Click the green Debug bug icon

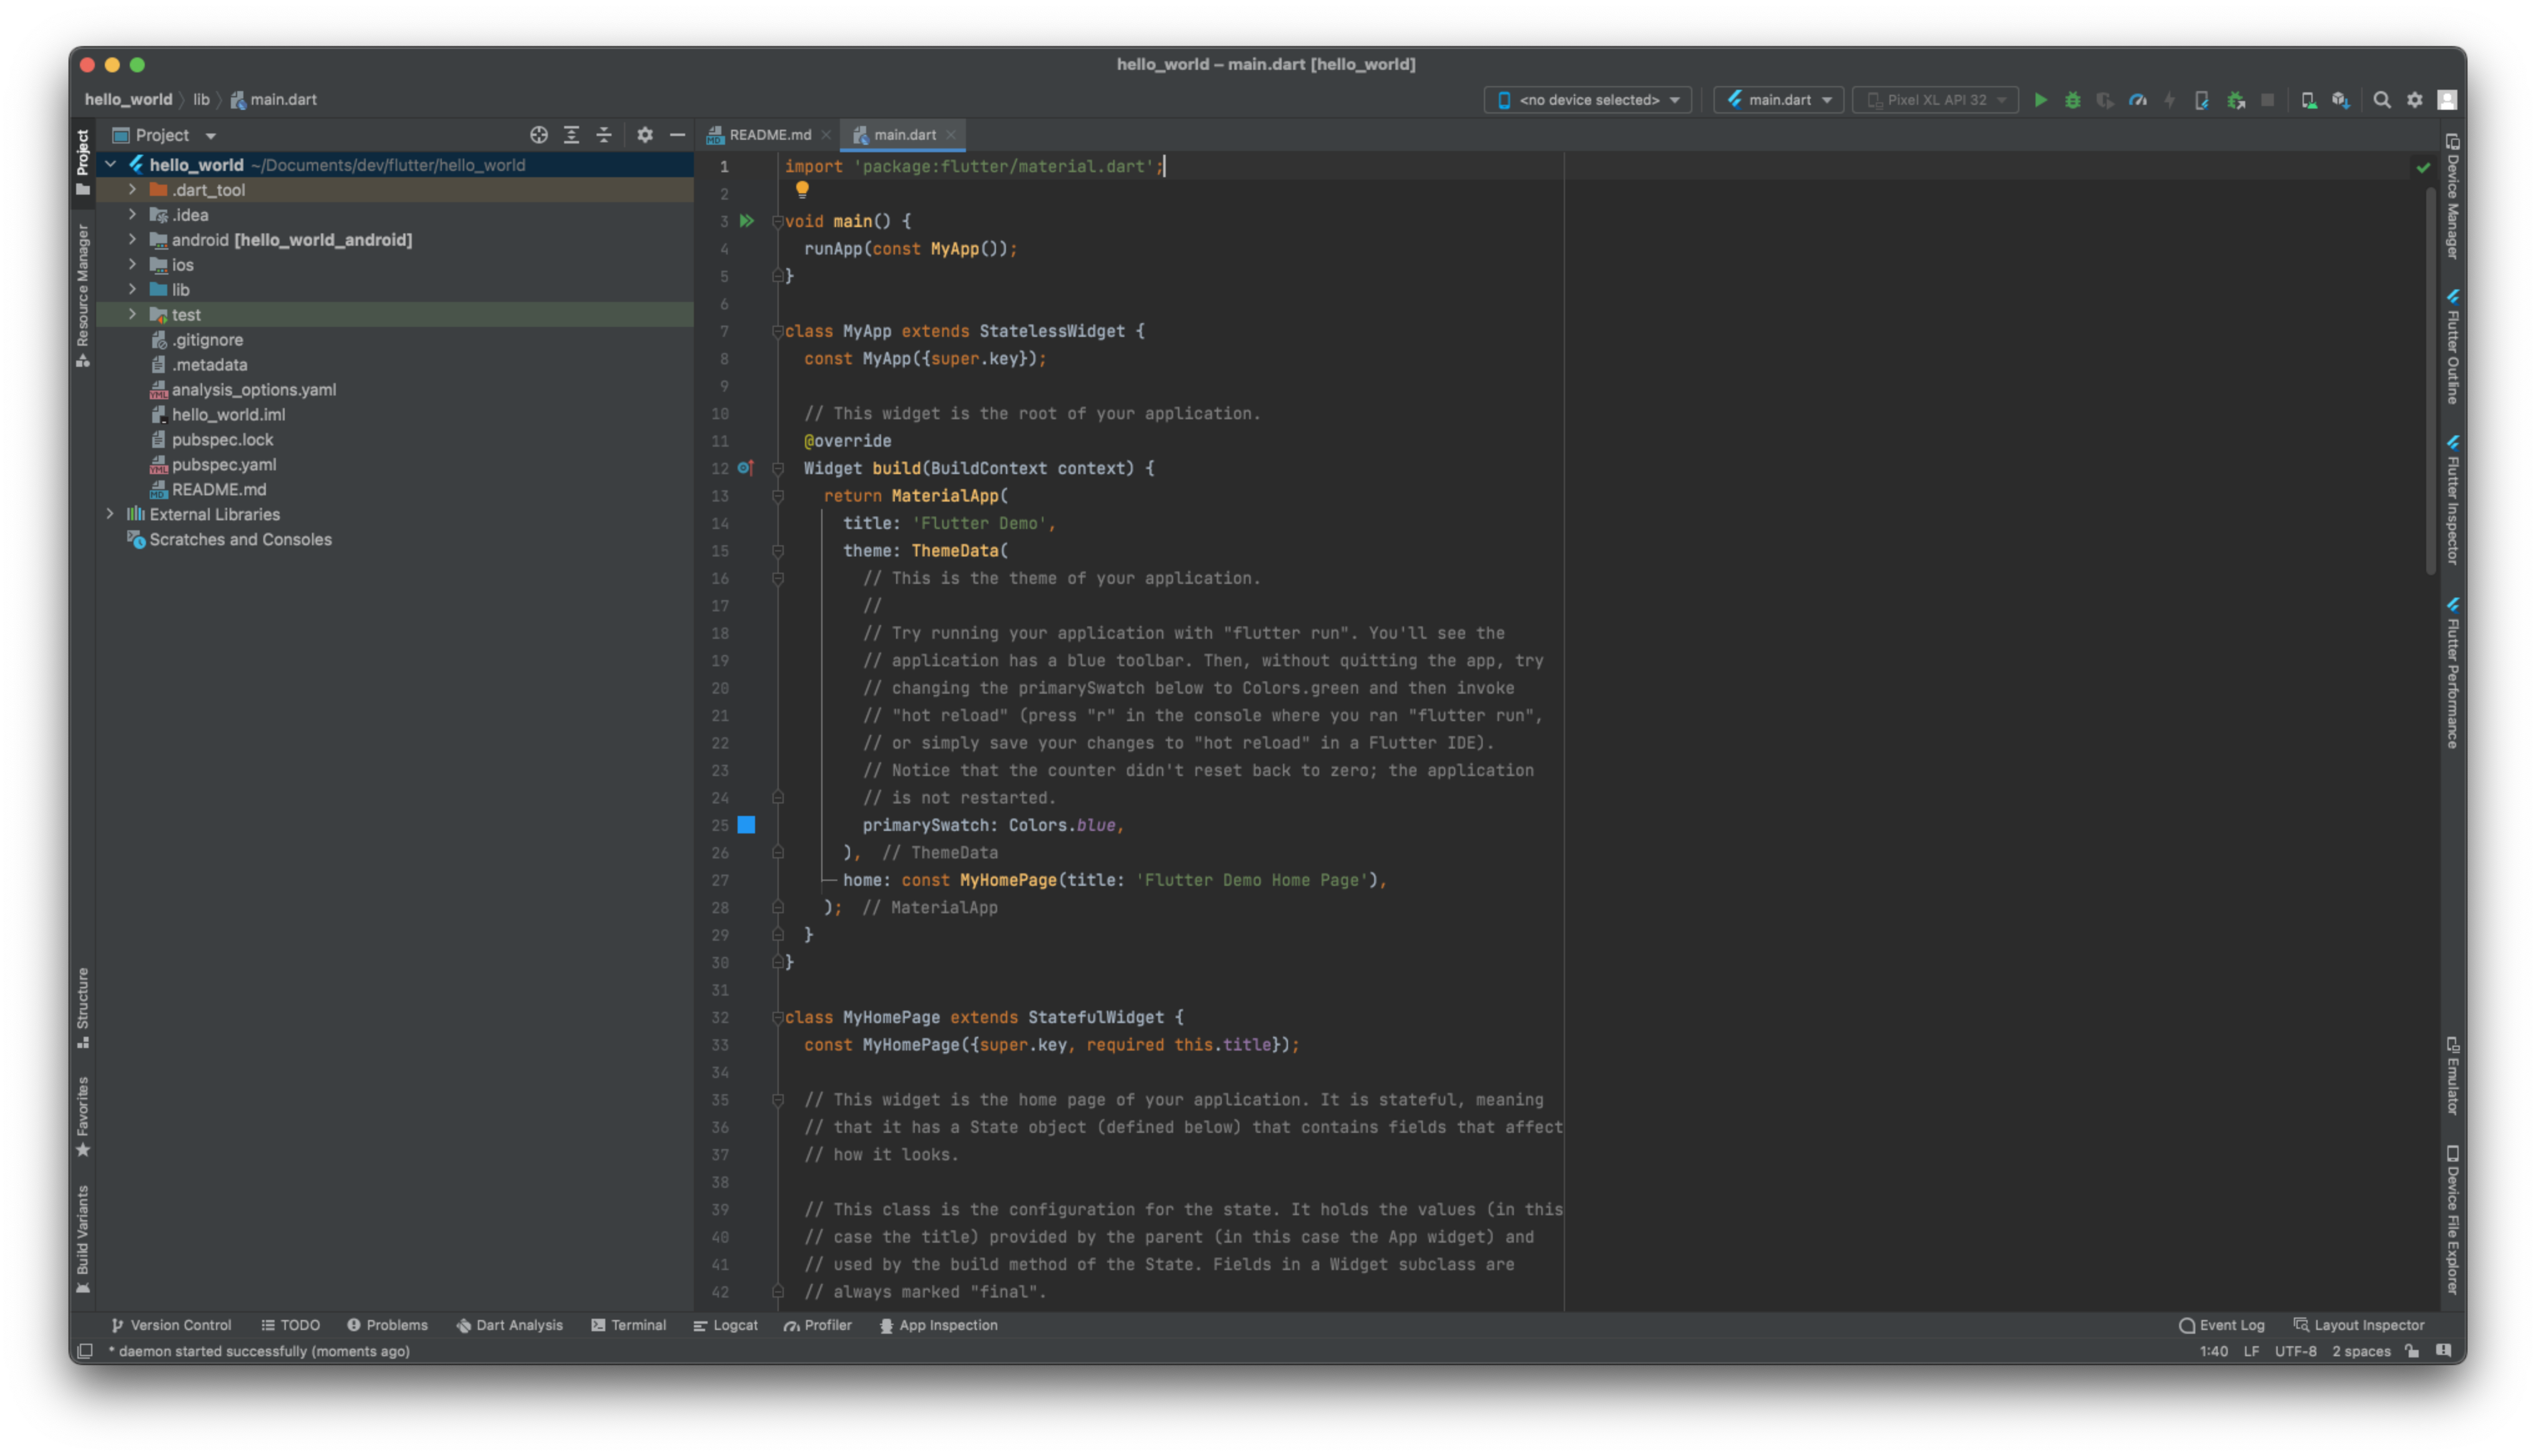[2072, 100]
